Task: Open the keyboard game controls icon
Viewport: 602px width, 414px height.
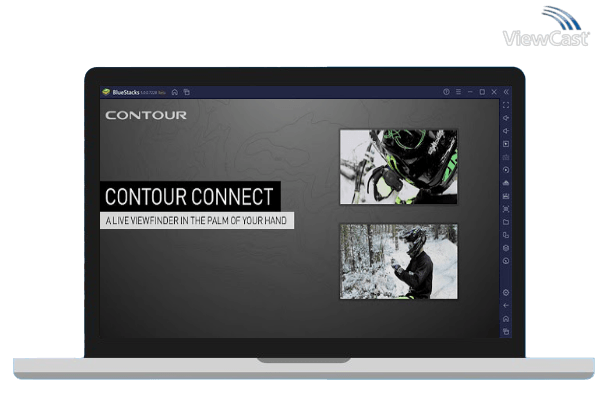Action: (506, 157)
